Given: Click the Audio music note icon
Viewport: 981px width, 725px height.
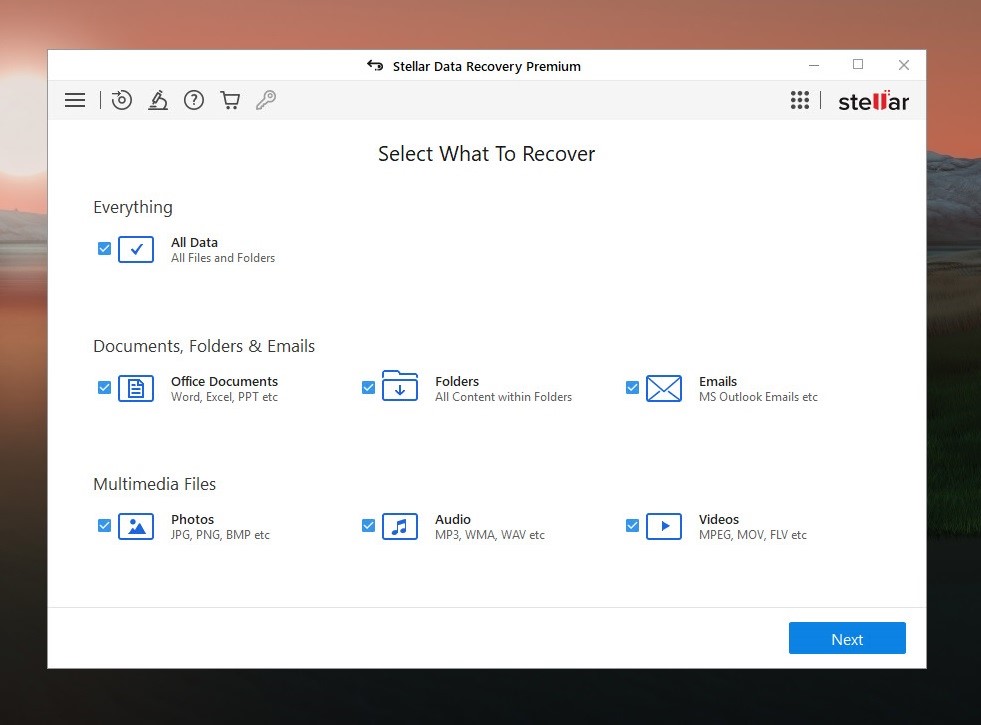Looking at the screenshot, I should point(400,527).
